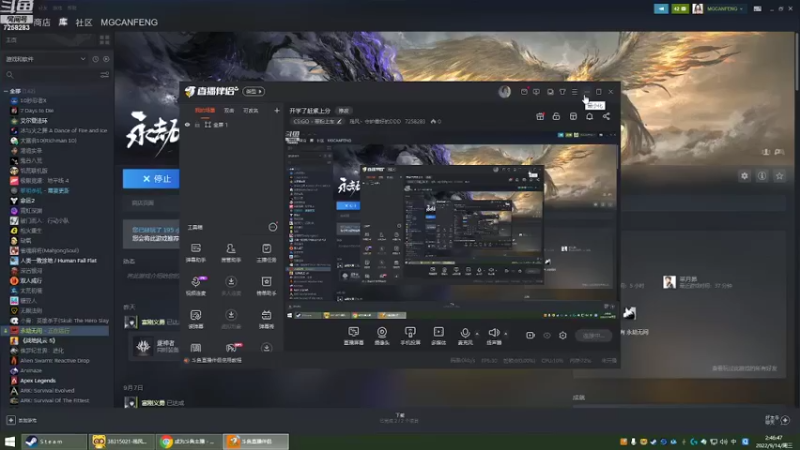This screenshot has width=800, height=450.
Task: Click the microphone icon in streaming toolbar
Action: (465, 335)
